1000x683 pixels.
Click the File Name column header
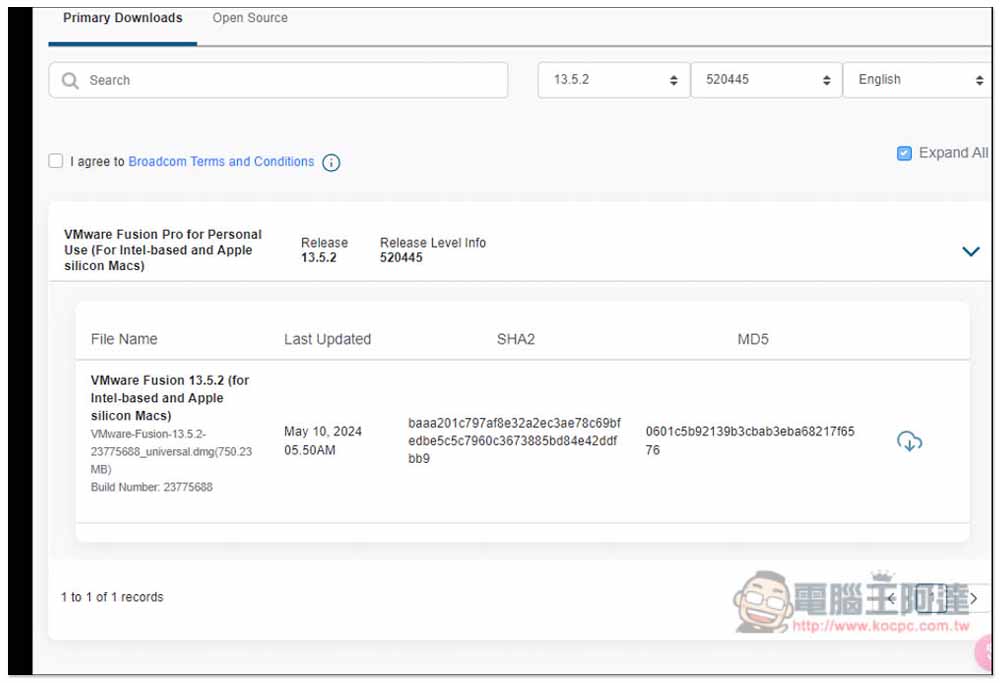(124, 339)
